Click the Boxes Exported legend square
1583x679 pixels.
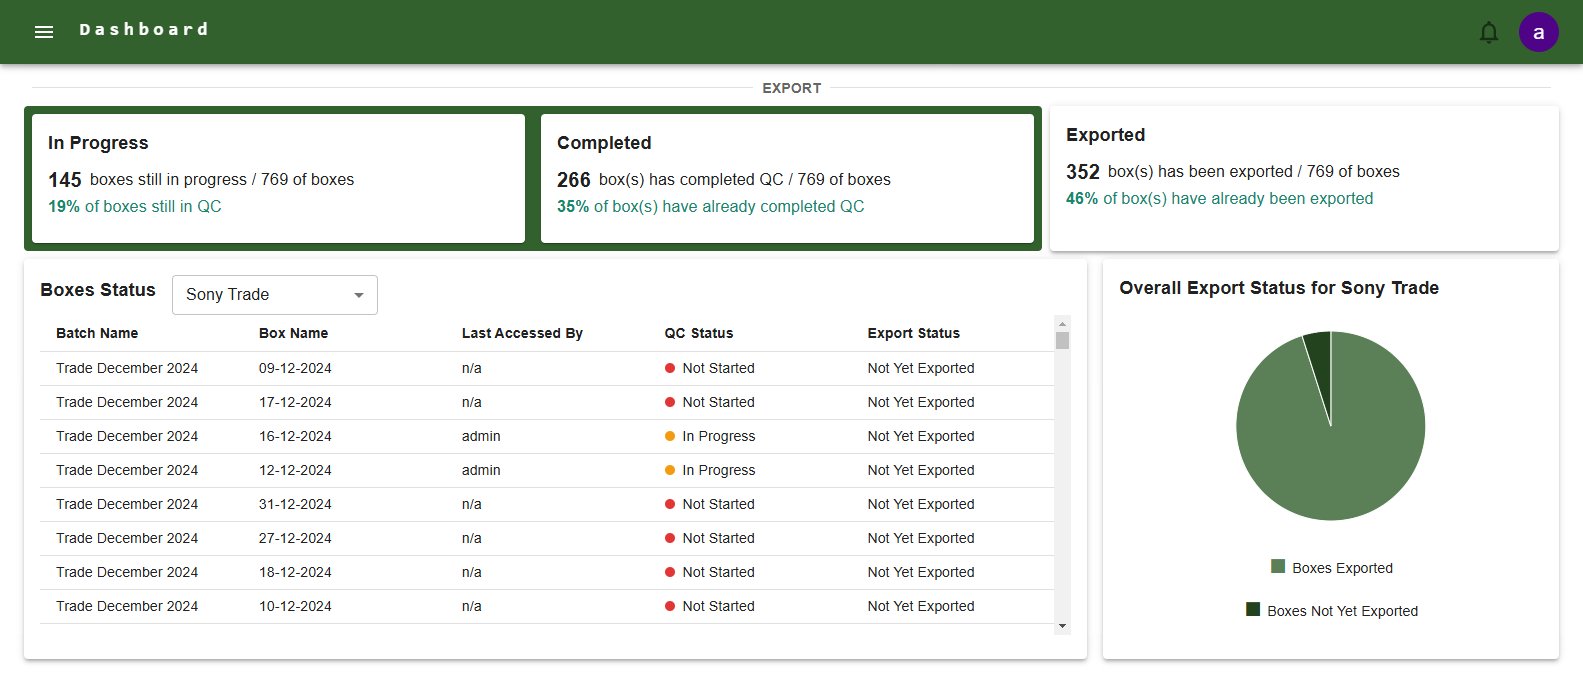pos(1277,567)
